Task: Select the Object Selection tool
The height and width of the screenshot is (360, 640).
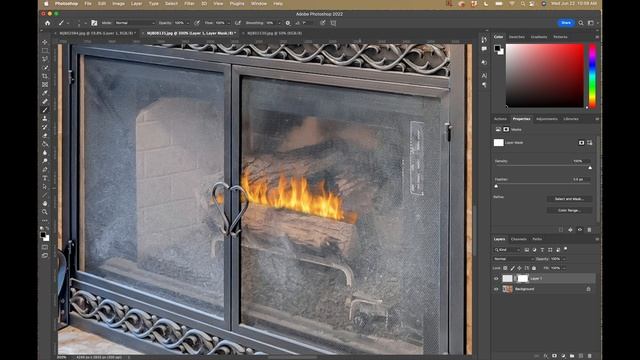Action: pos(45,68)
